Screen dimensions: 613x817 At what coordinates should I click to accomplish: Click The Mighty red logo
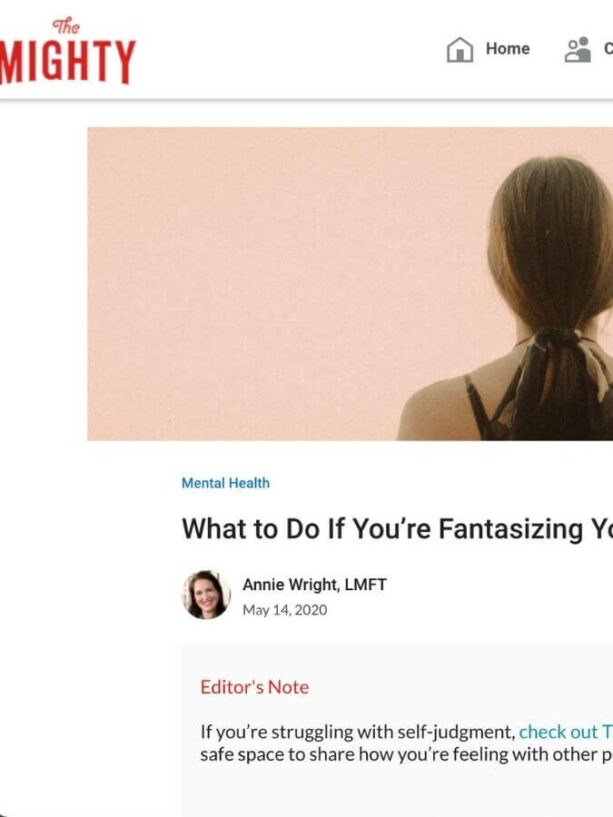(67, 51)
